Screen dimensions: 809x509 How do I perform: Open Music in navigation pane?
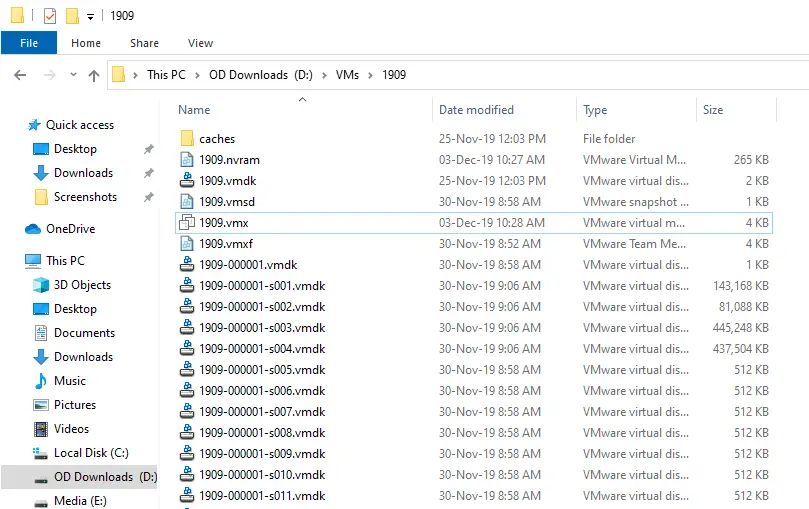point(70,381)
